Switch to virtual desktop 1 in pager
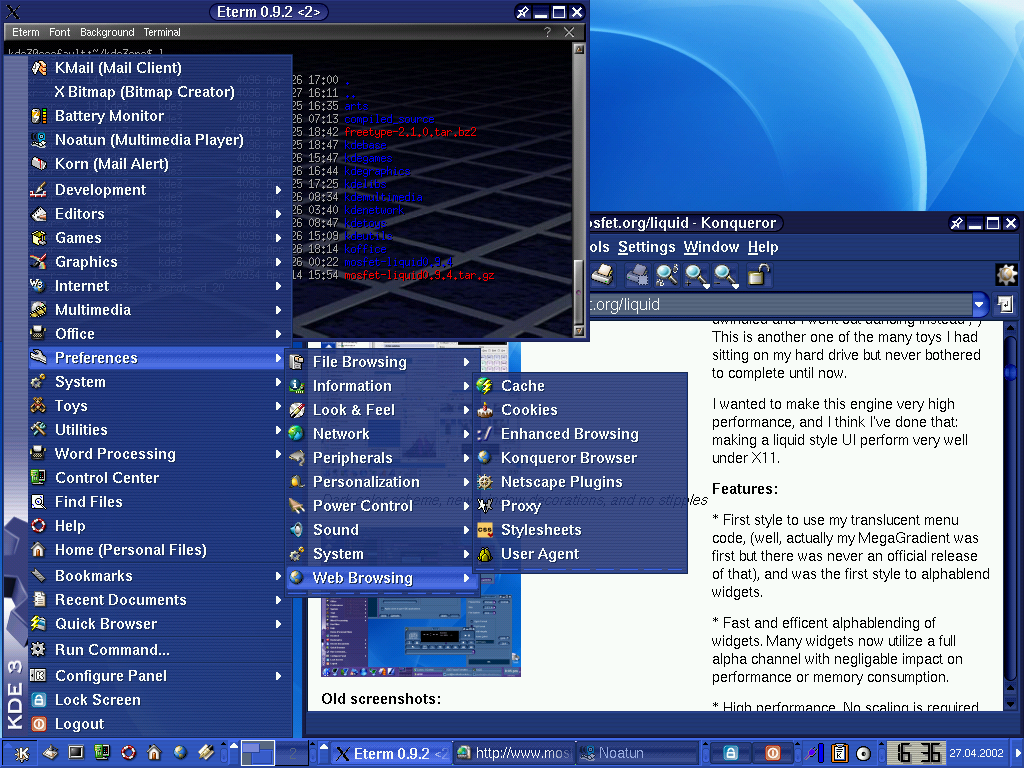 click(257, 753)
